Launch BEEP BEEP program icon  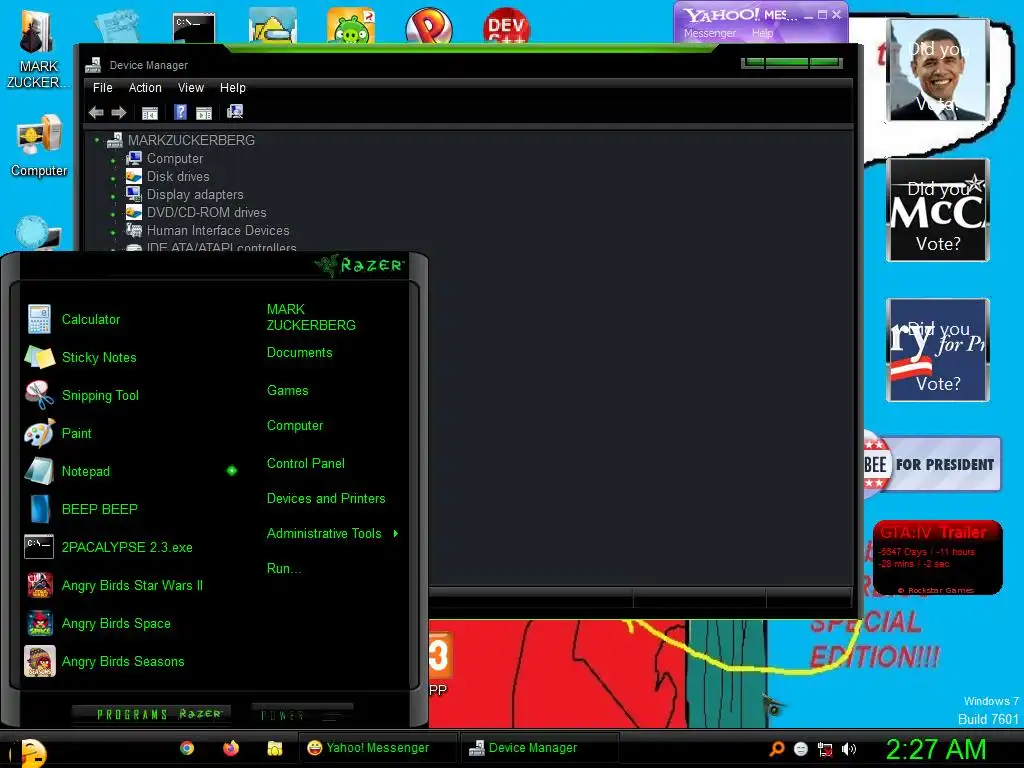click(39, 509)
